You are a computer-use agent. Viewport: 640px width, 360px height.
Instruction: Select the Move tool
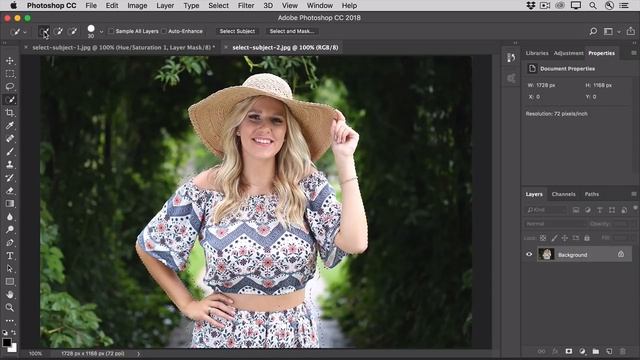click(x=10, y=61)
